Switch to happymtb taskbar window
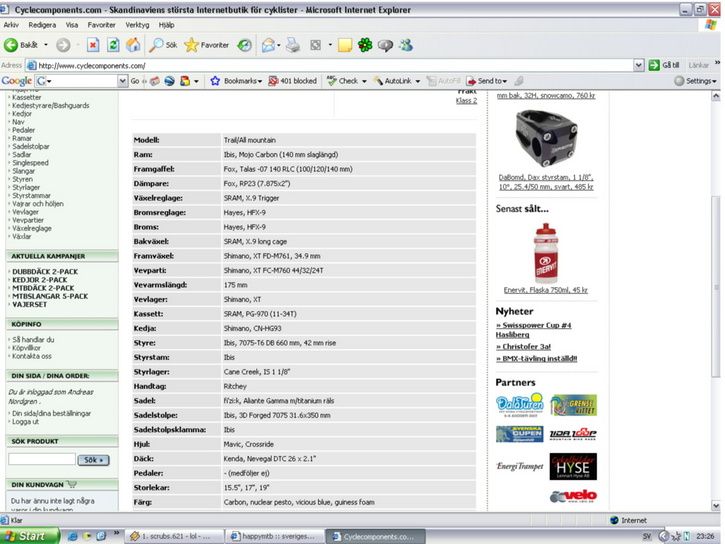Image resolution: width=725 pixels, height=544 pixels. click(275, 537)
